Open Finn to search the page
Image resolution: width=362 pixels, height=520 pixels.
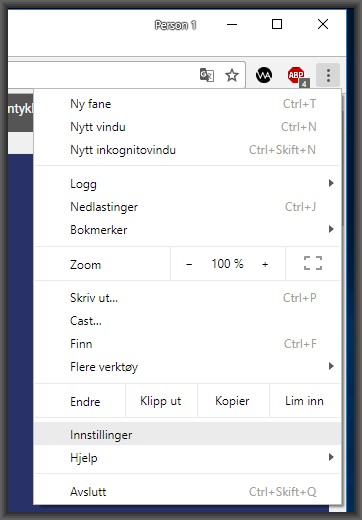pos(188,344)
